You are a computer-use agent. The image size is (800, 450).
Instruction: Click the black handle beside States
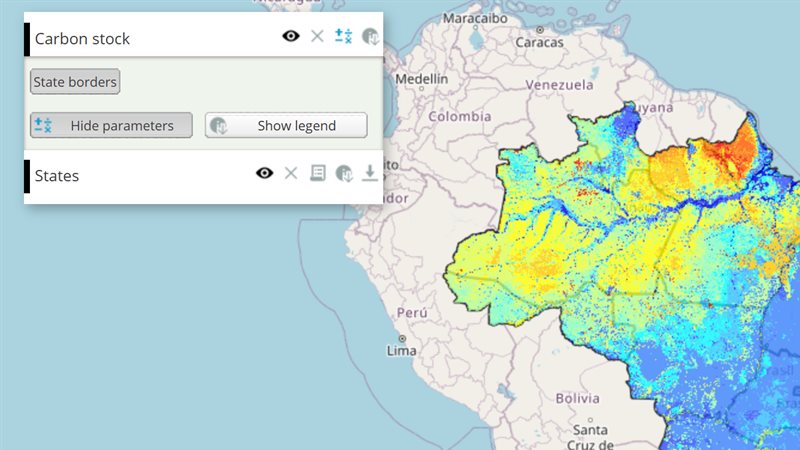pos(27,177)
